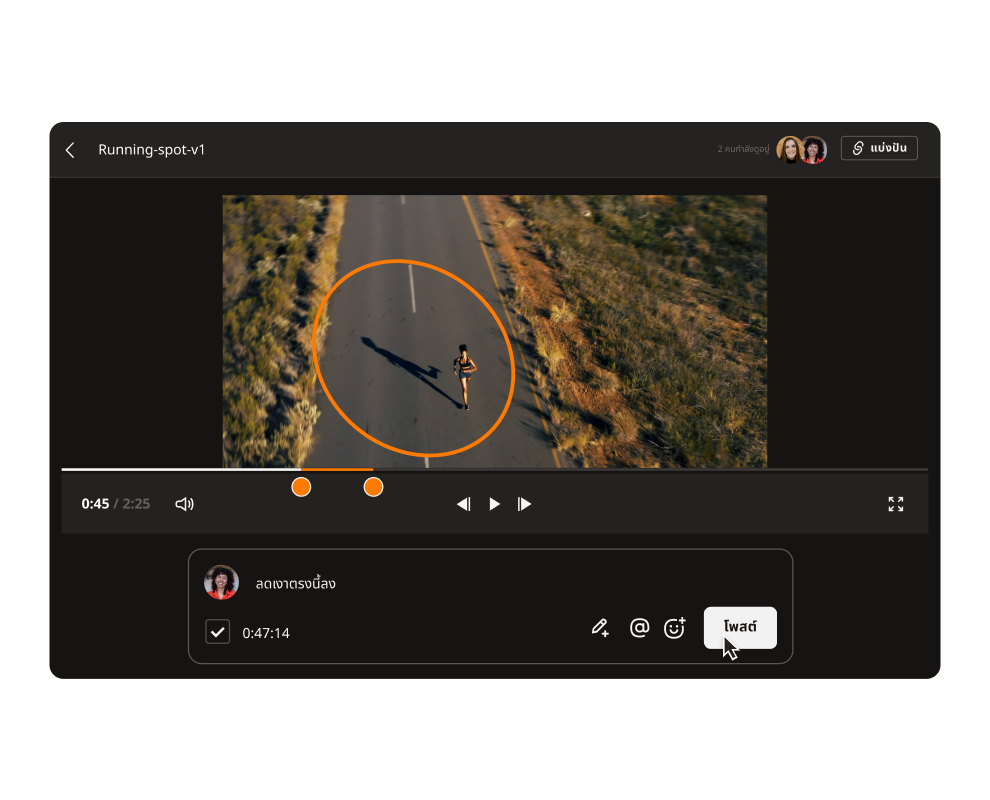The image size is (990, 800).
Task: Open the viewer list showing 2 คนกำลังดูอยู่
Action: coord(744,148)
